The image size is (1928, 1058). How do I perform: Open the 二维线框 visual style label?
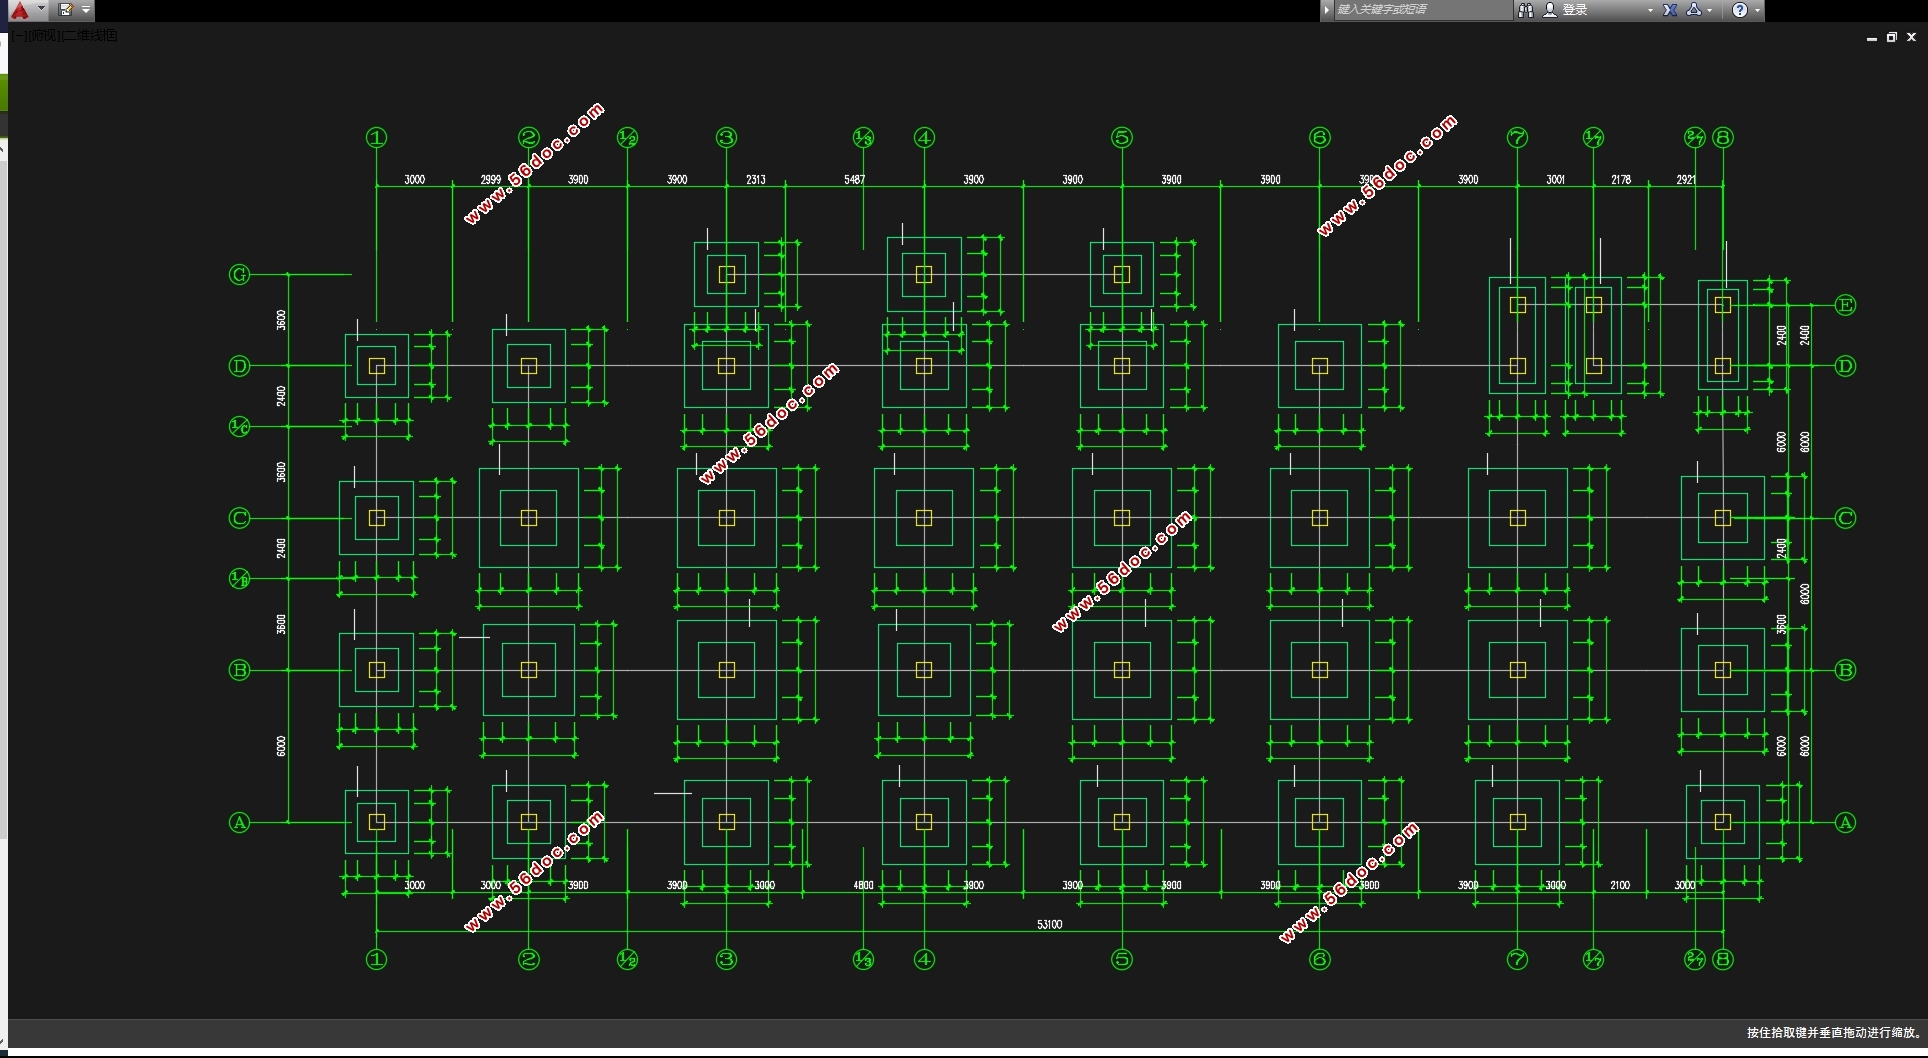(90, 36)
